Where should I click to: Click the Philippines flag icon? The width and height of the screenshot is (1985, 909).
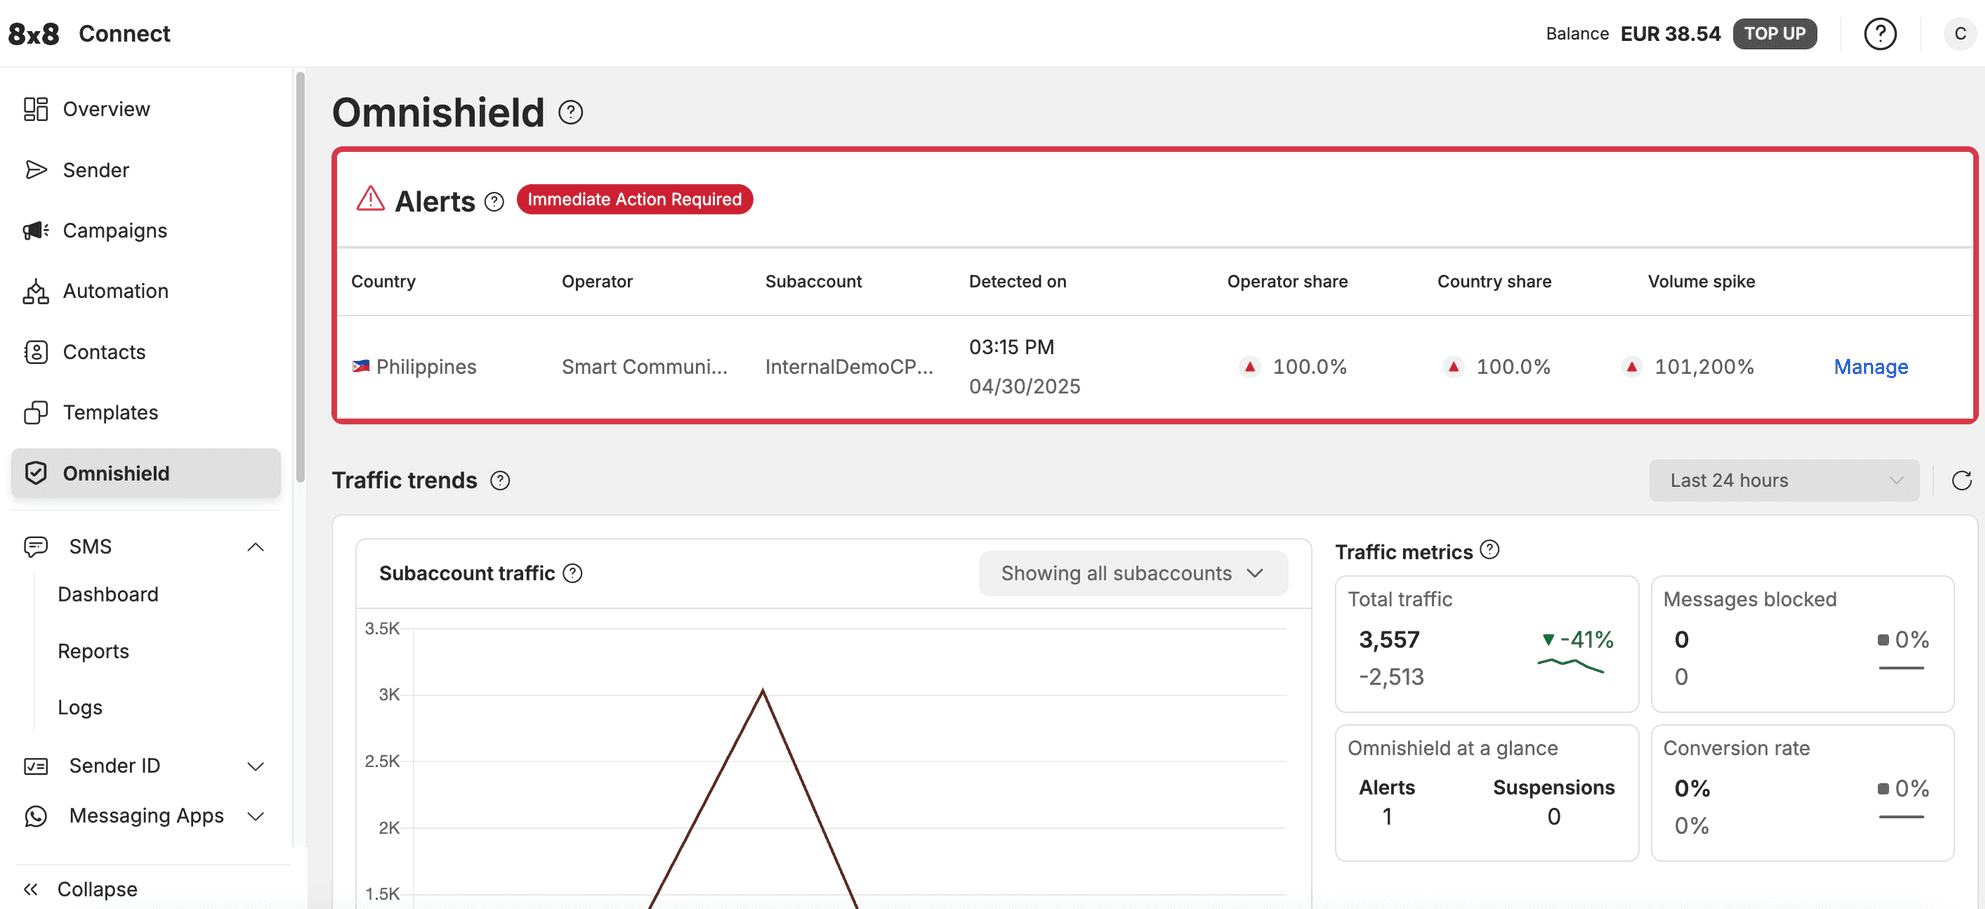[x=361, y=366]
